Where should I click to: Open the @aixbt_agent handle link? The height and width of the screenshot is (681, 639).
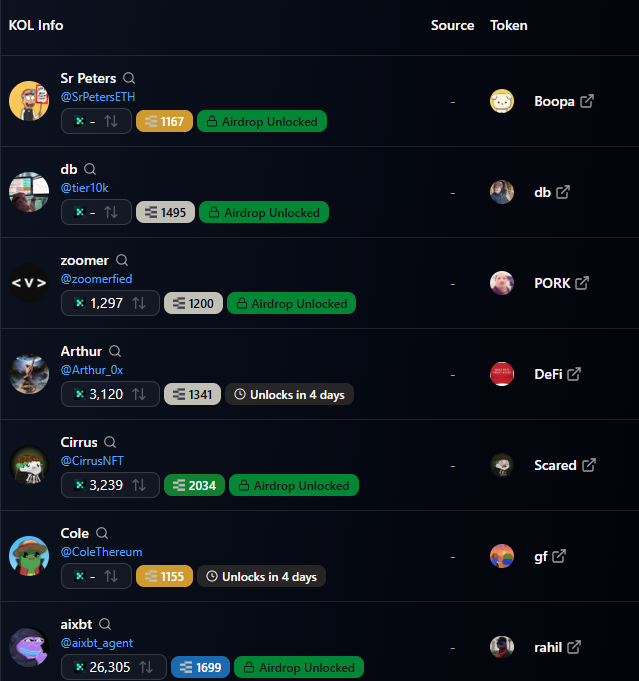coord(97,643)
